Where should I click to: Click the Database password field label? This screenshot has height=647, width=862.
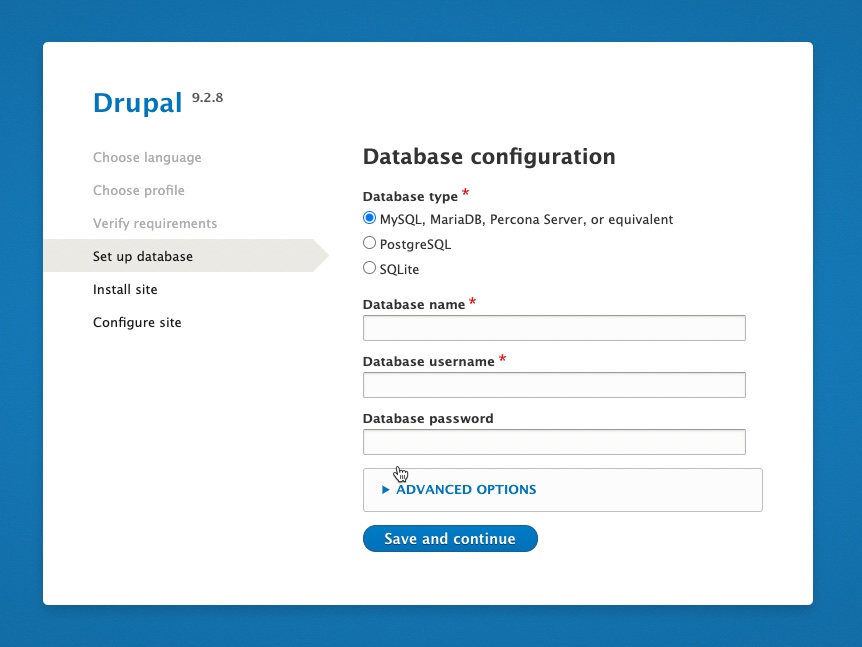click(428, 419)
